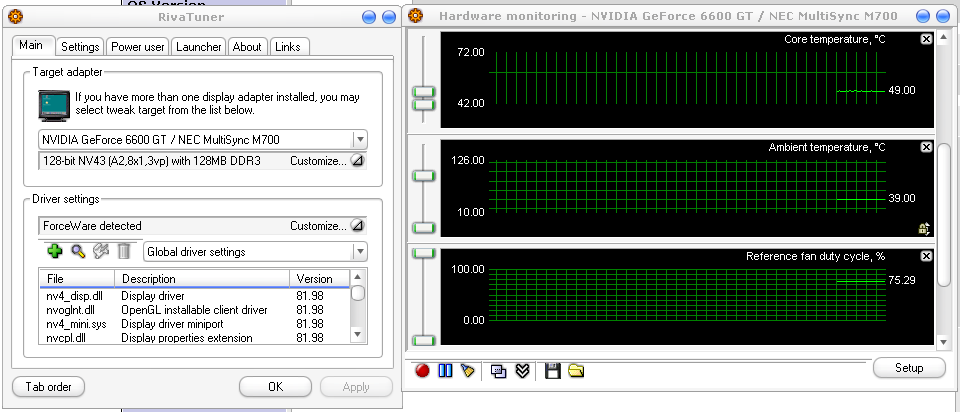Close the Reference fan duty cycle graph
This screenshot has height=412, width=960.
(x=926, y=256)
